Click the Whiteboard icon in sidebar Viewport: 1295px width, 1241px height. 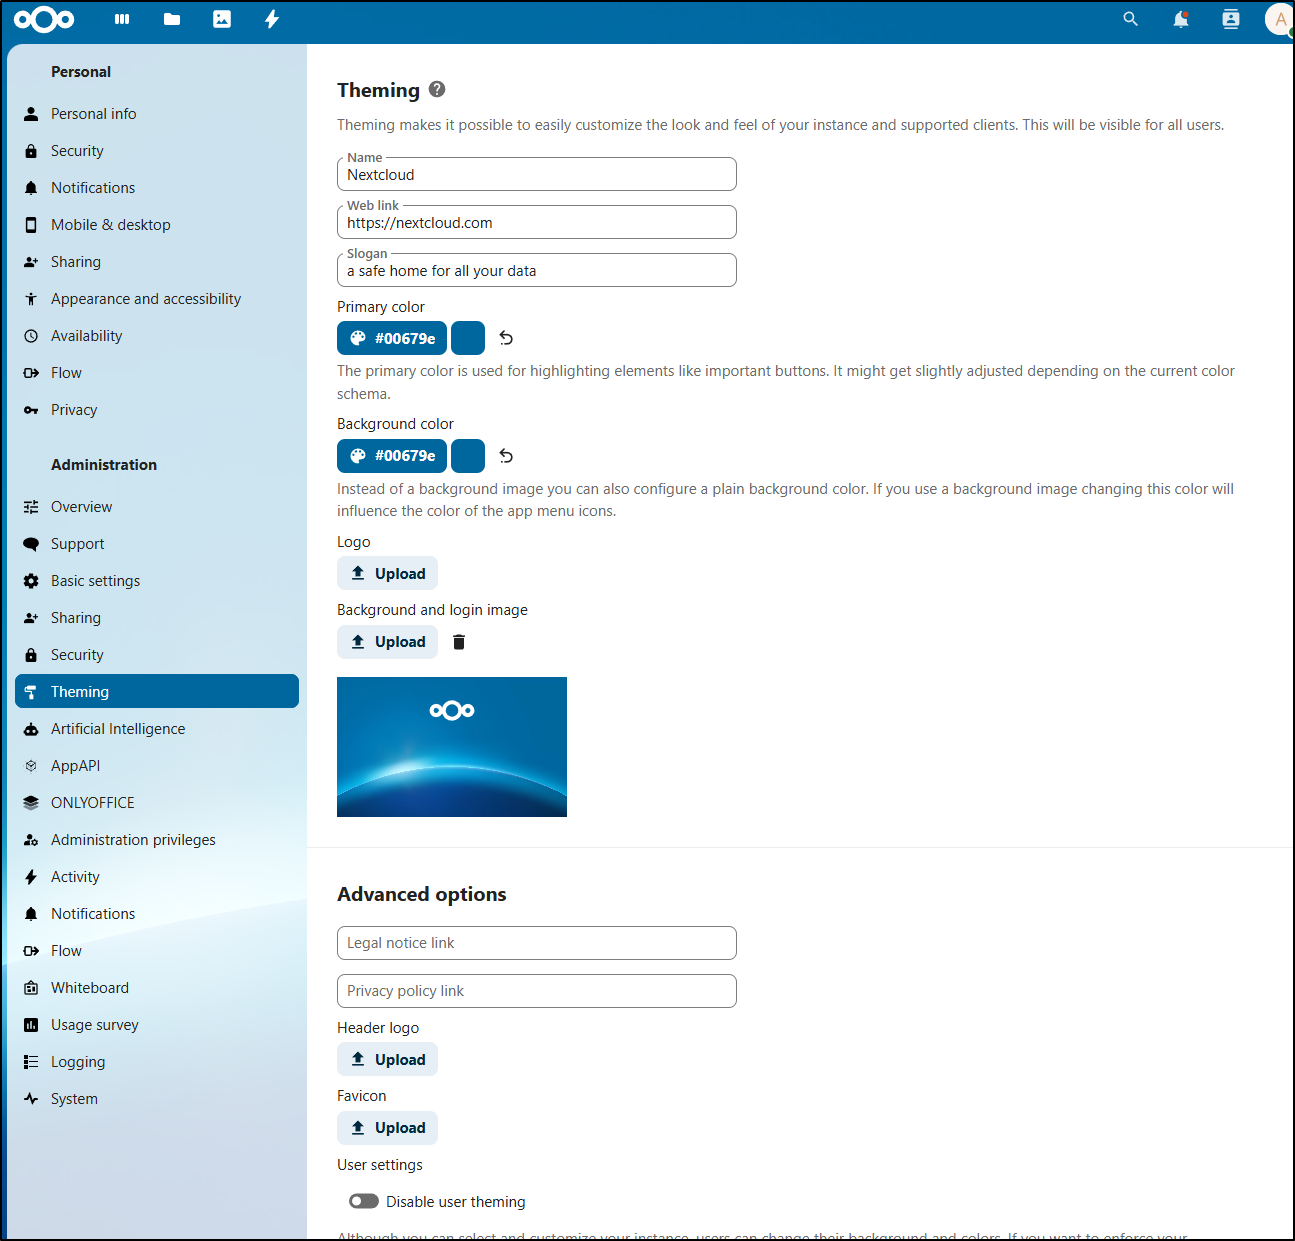[x=31, y=988]
